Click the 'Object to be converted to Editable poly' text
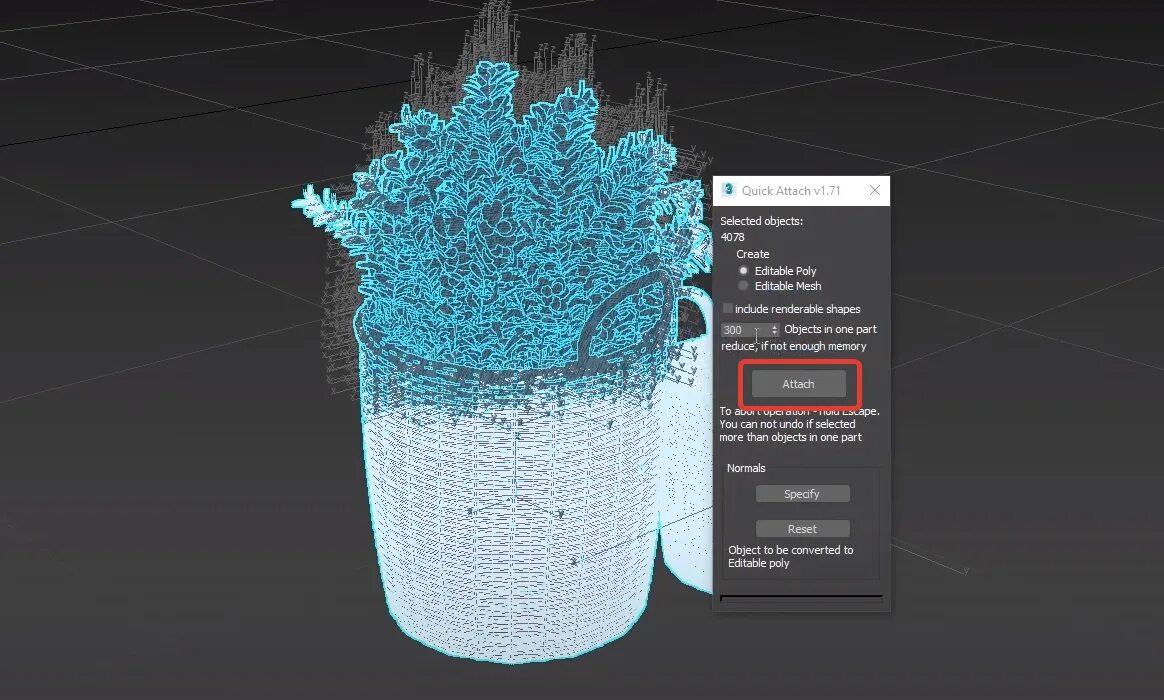The image size is (1164, 700). pyautogui.click(x=791, y=556)
